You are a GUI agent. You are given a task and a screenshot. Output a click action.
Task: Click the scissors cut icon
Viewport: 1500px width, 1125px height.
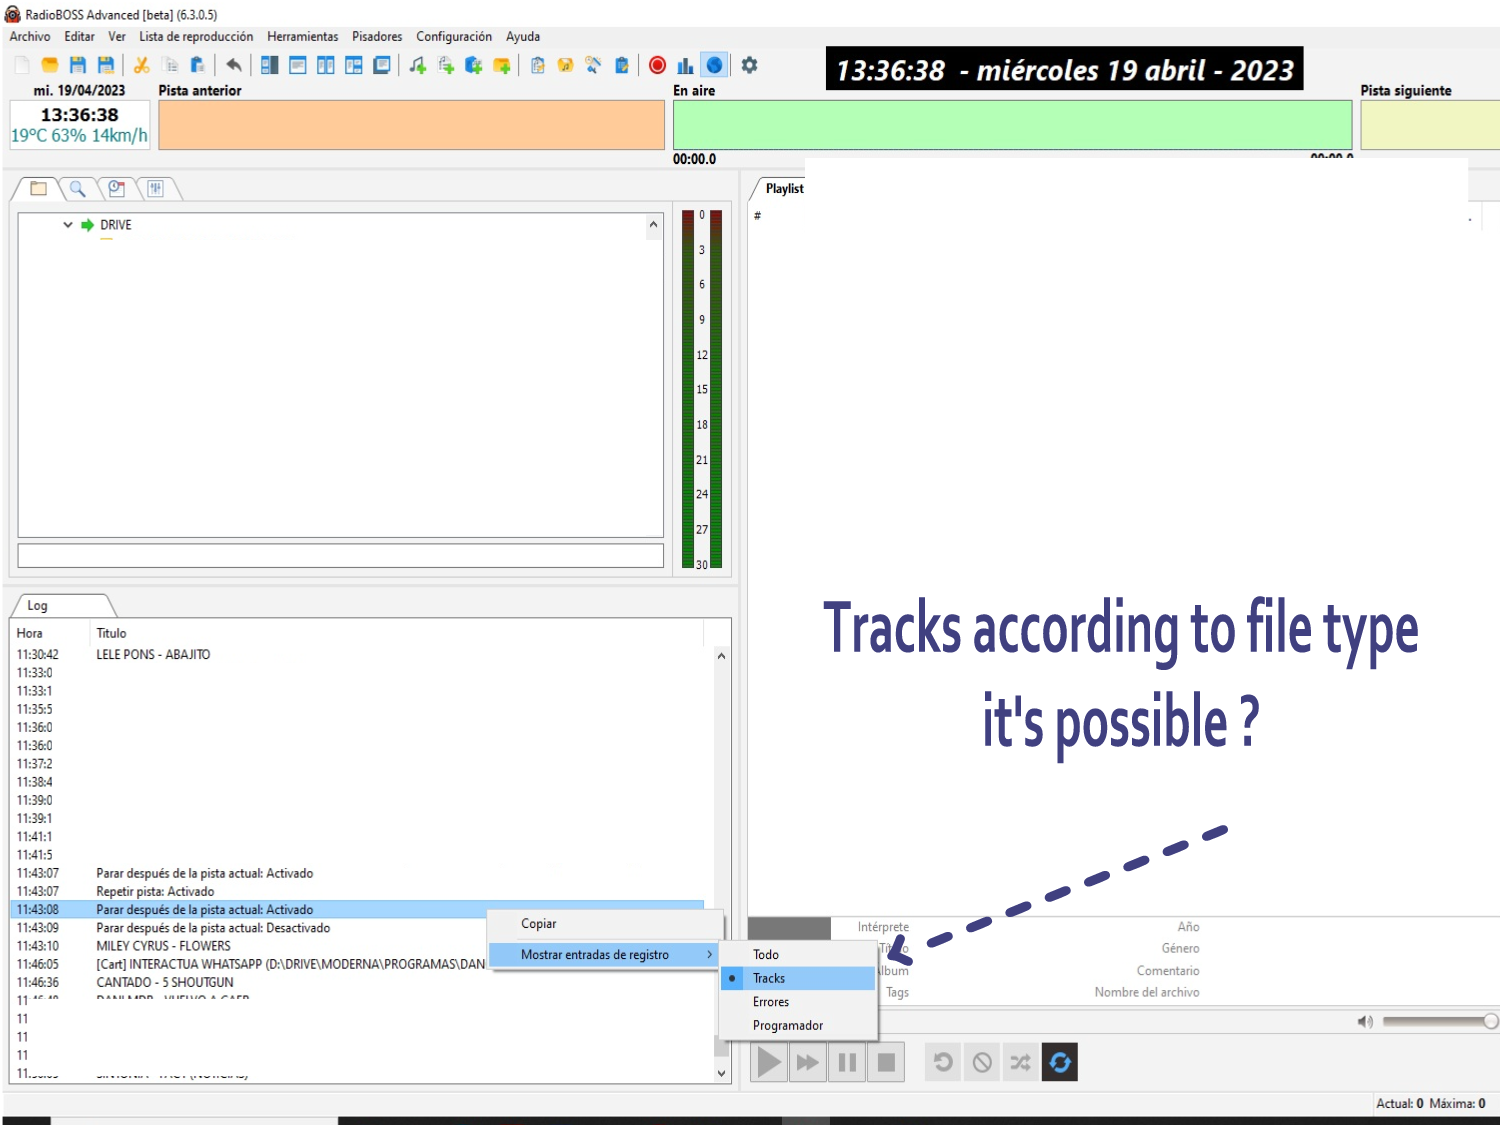[141, 65]
